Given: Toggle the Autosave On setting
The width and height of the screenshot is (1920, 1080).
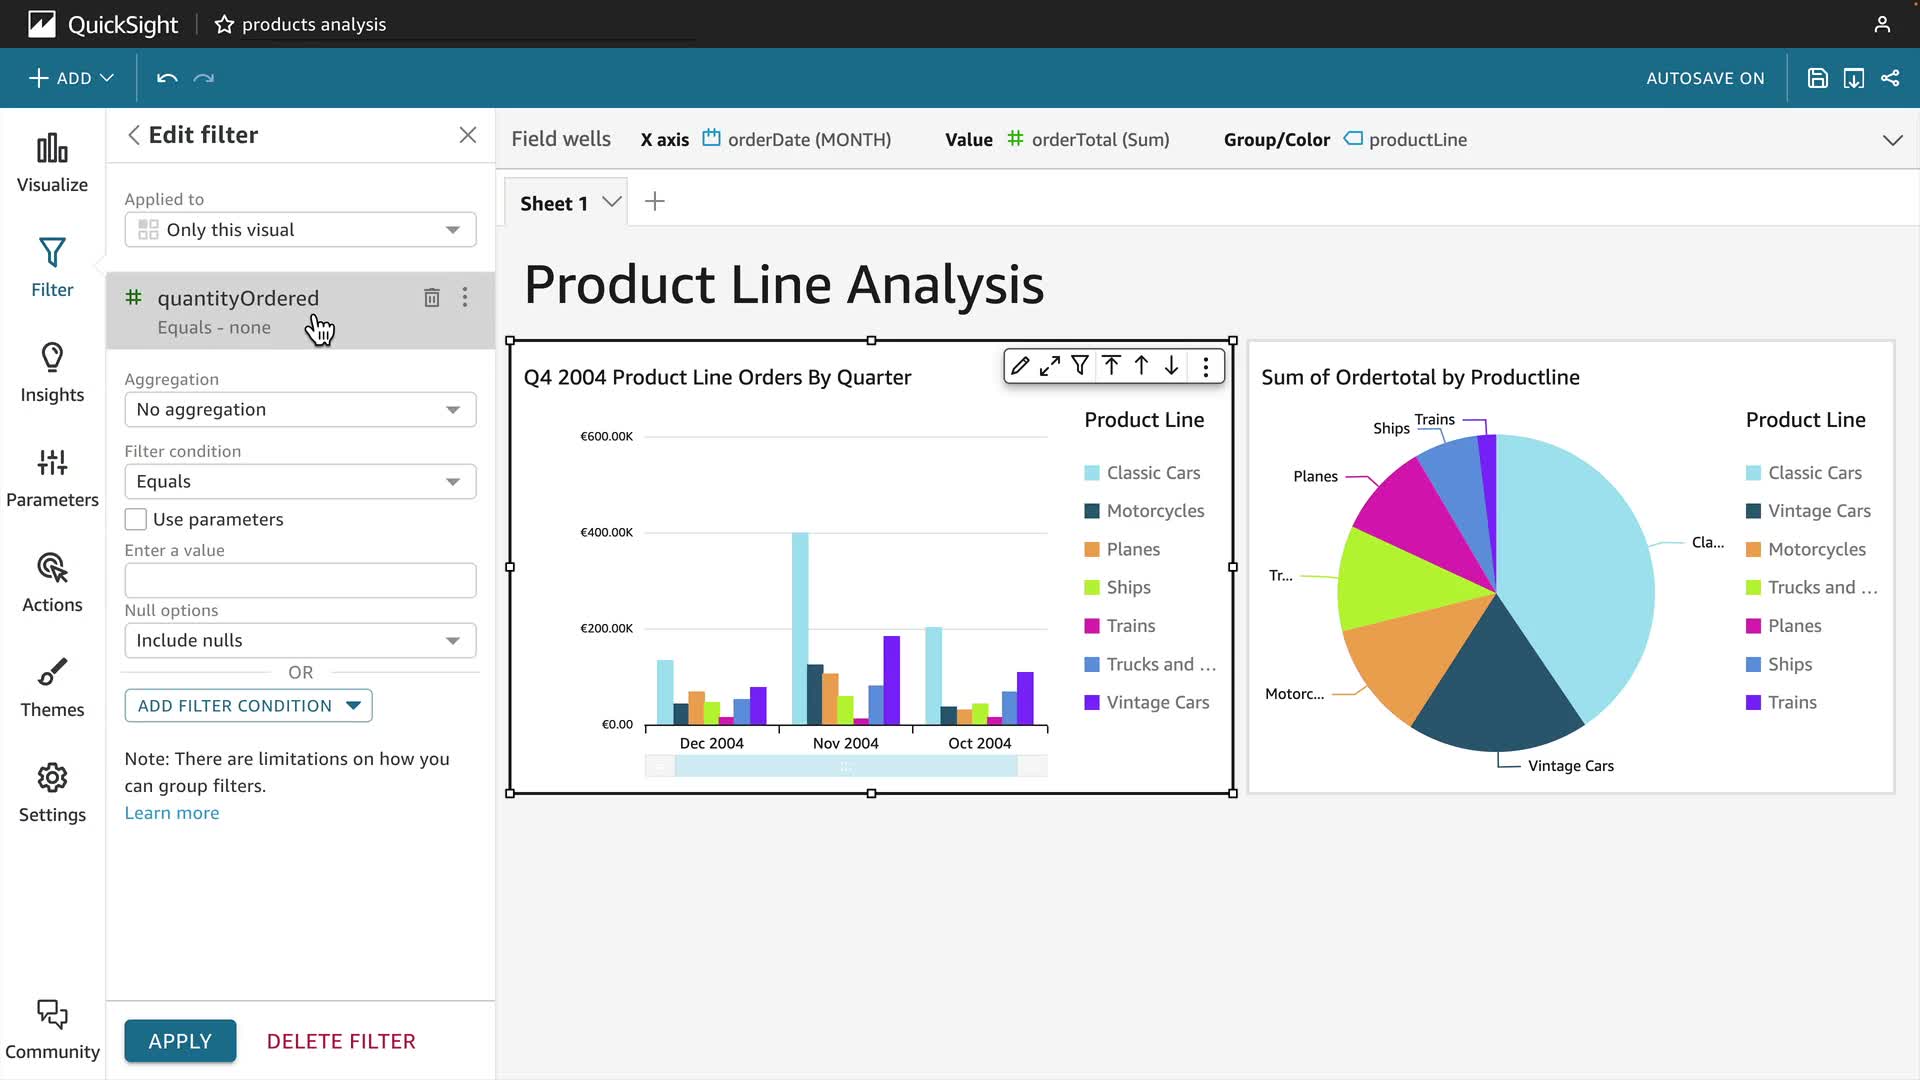Looking at the screenshot, I should coord(1705,78).
